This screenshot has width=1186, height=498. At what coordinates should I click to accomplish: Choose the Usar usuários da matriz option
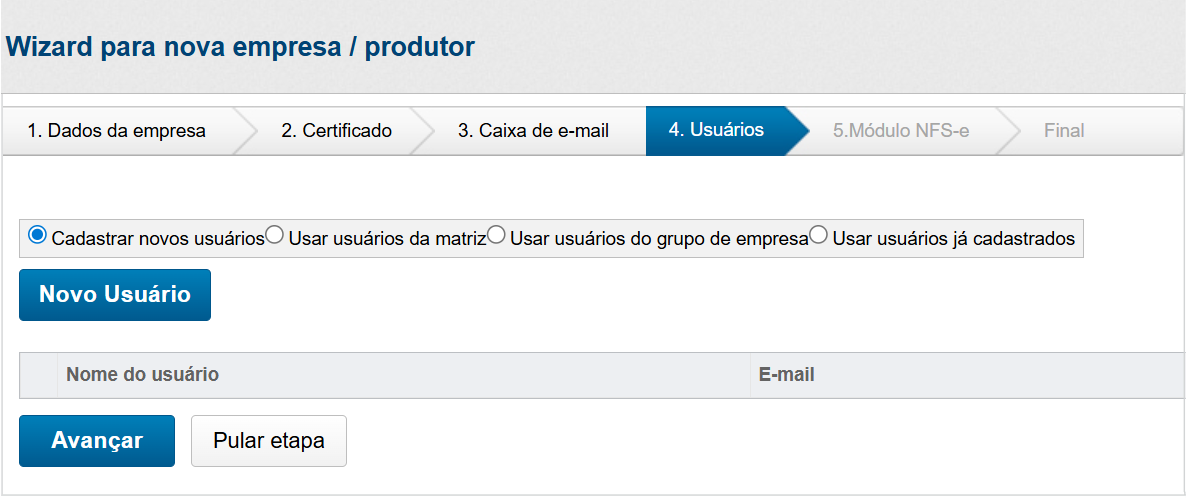[x=275, y=237]
